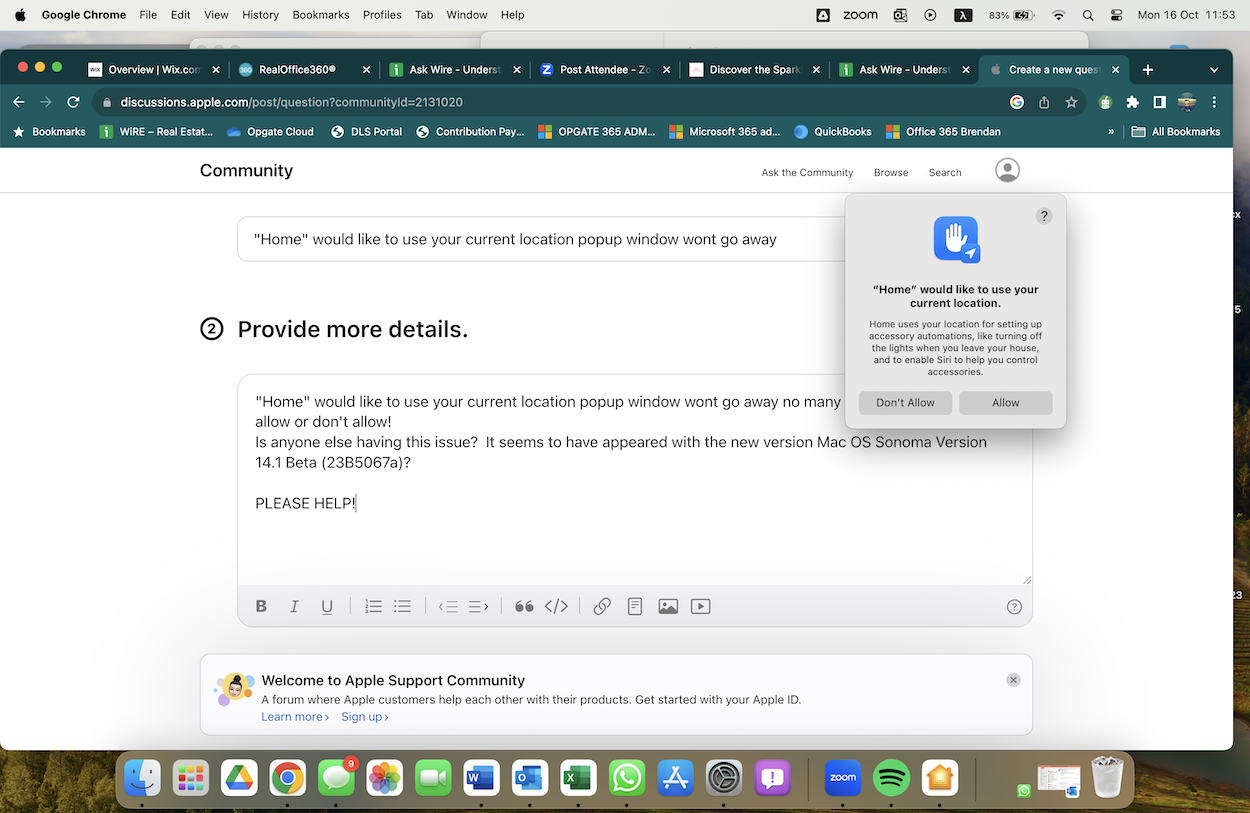Click the document attachment icon in toolbar
Viewport: 1250px width, 813px height.
pyautogui.click(x=635, y=606)
